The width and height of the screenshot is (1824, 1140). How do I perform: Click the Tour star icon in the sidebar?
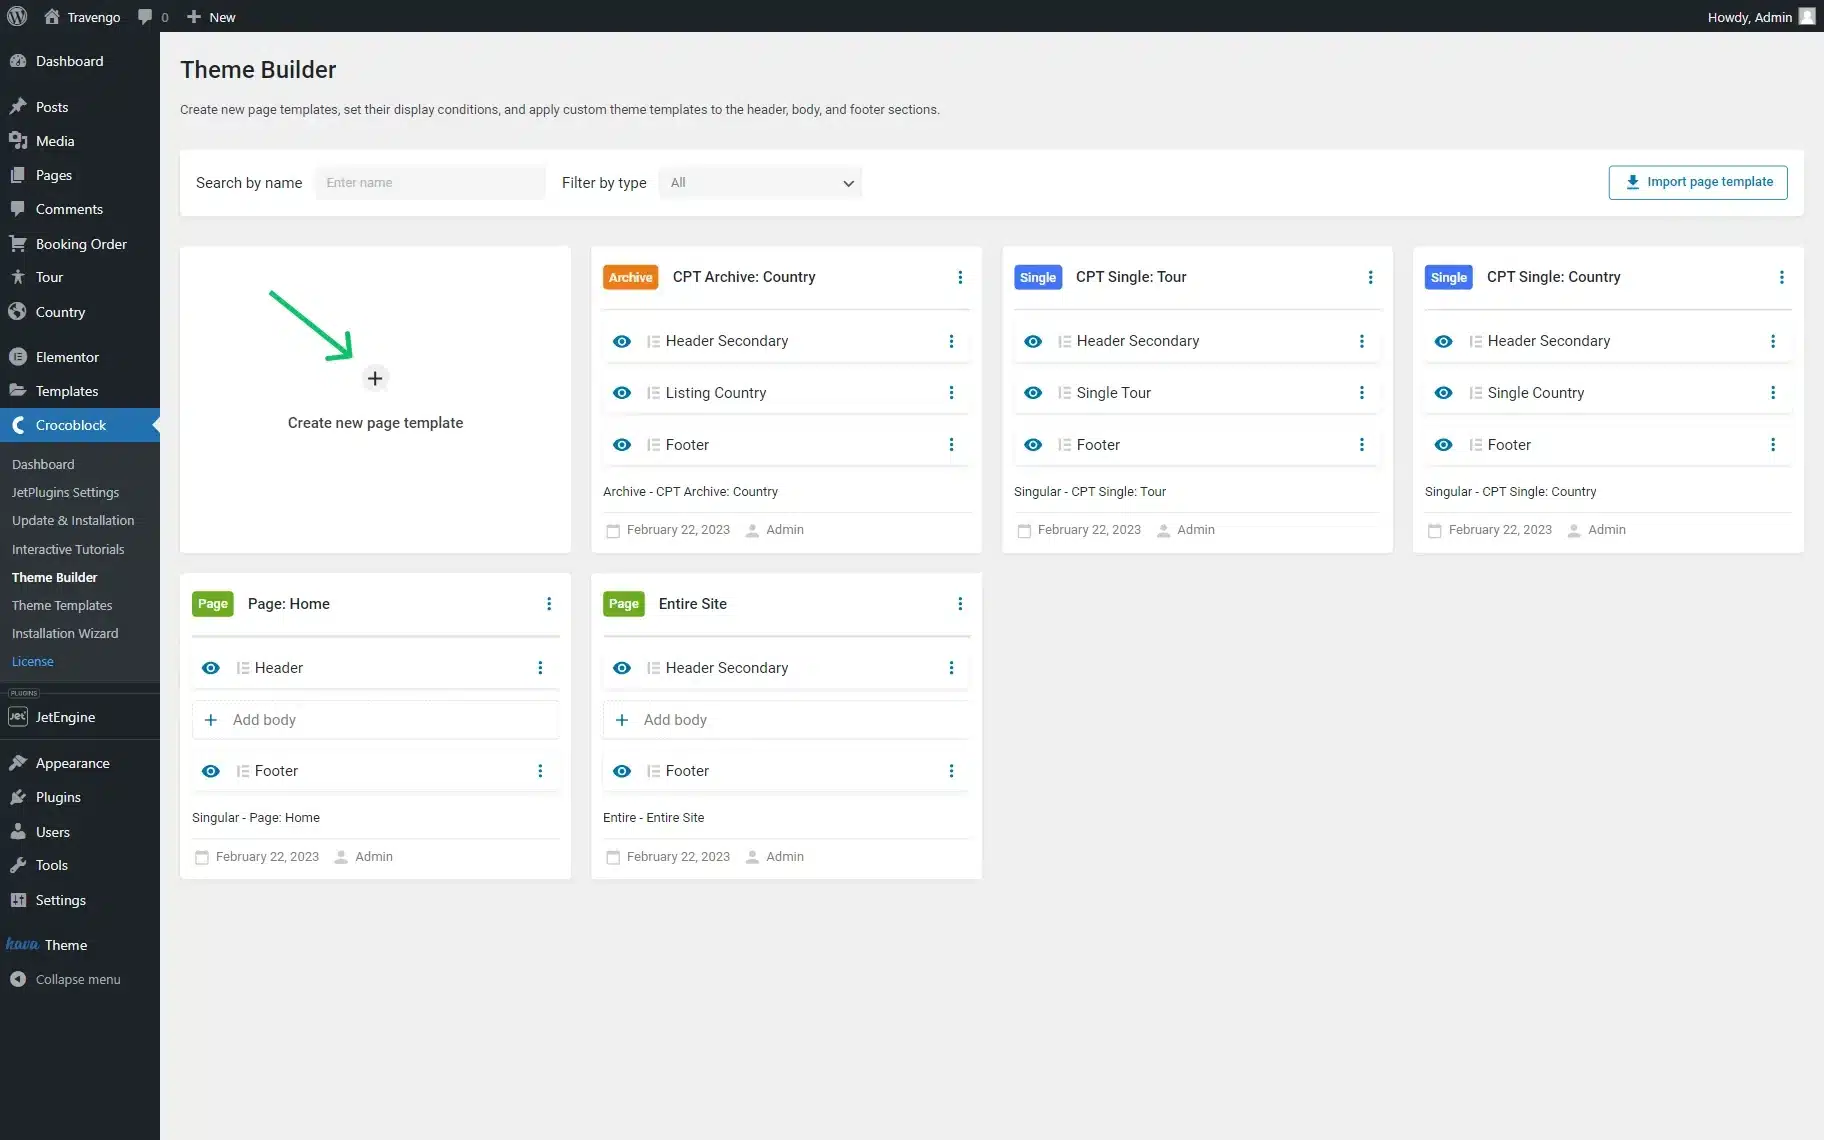point(18,277)
